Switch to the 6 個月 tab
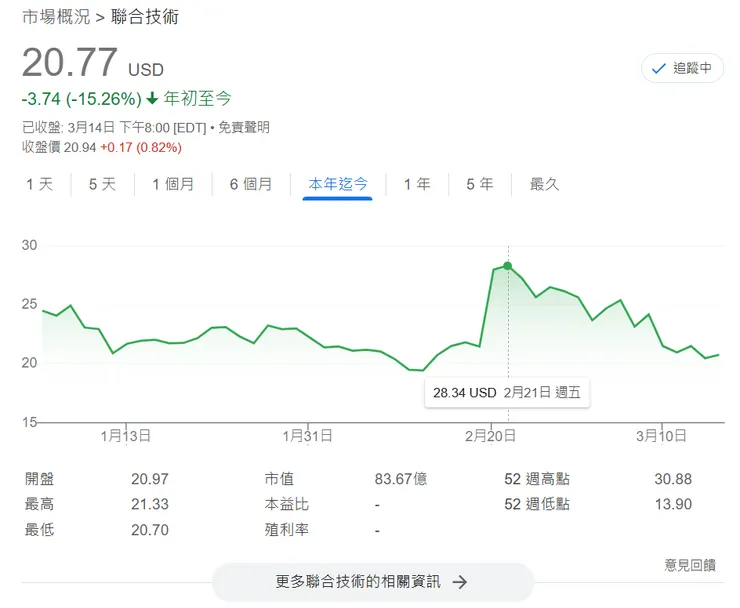 (251, 184)
